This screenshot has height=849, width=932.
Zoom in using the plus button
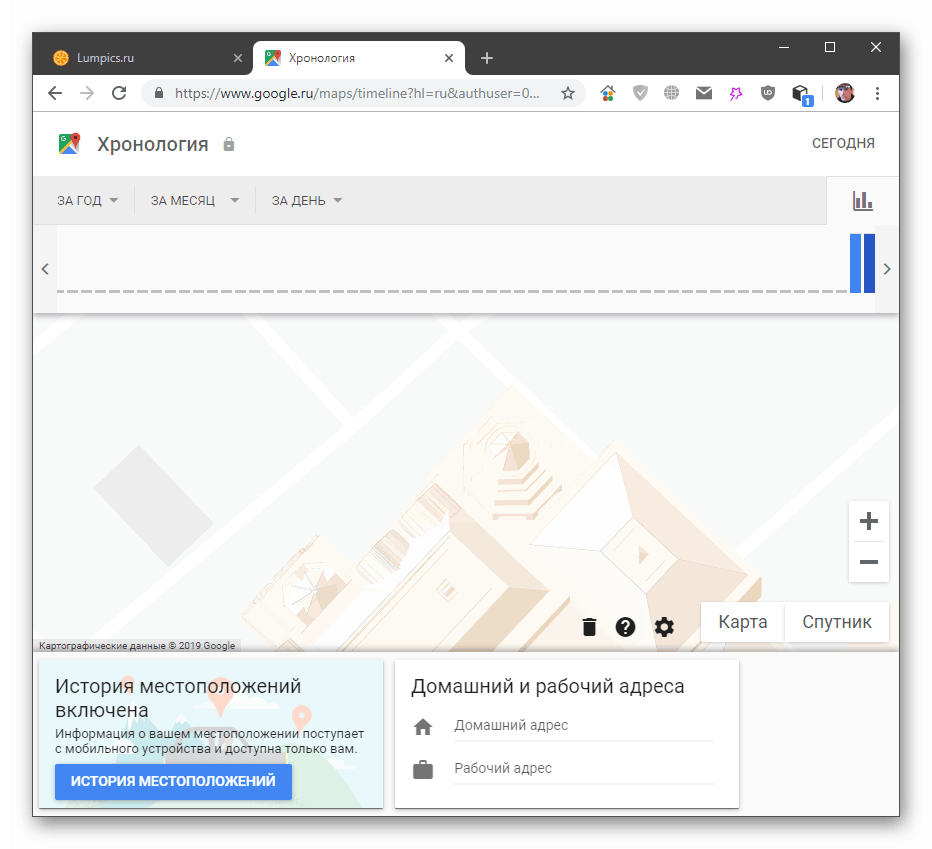[868, 520]
